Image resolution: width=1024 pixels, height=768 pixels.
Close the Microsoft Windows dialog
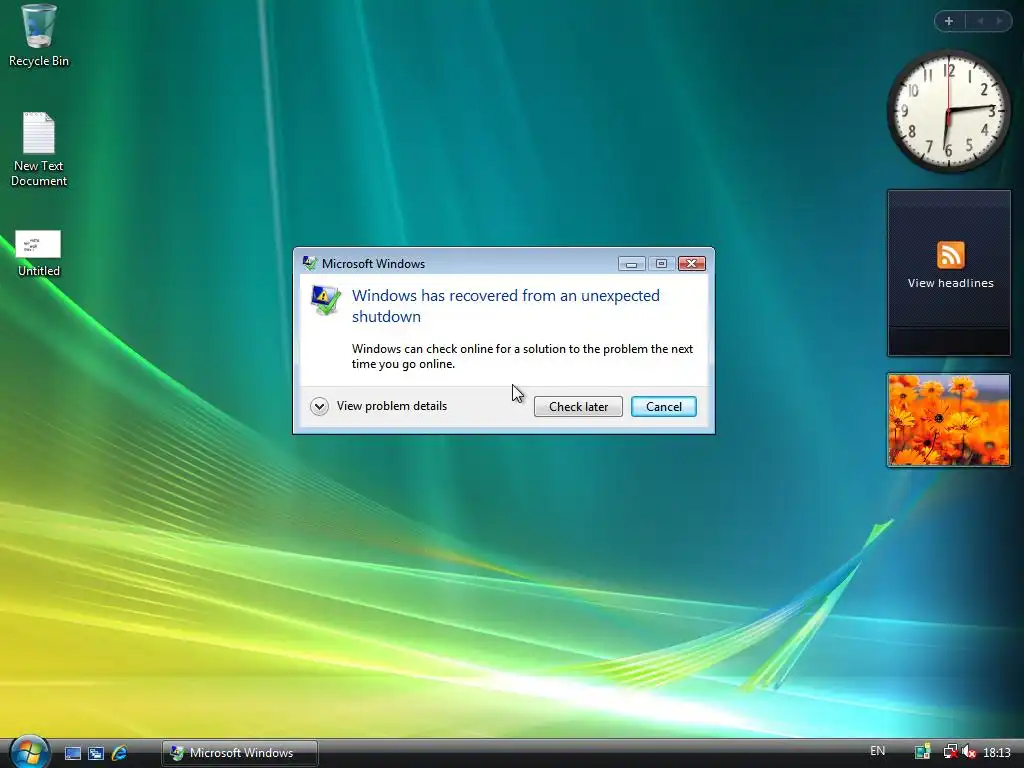click(692, 263)
